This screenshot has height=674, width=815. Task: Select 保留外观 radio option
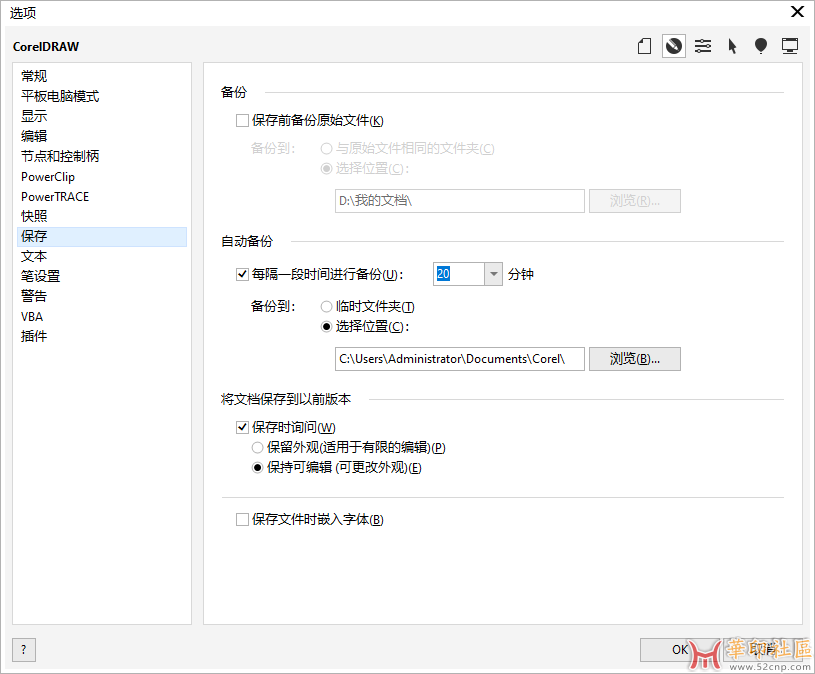pyautogui.click(x=257, y=447)
